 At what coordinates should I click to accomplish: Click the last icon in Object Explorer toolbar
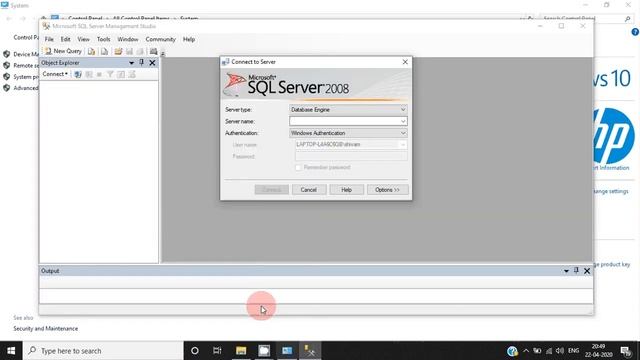132,74
